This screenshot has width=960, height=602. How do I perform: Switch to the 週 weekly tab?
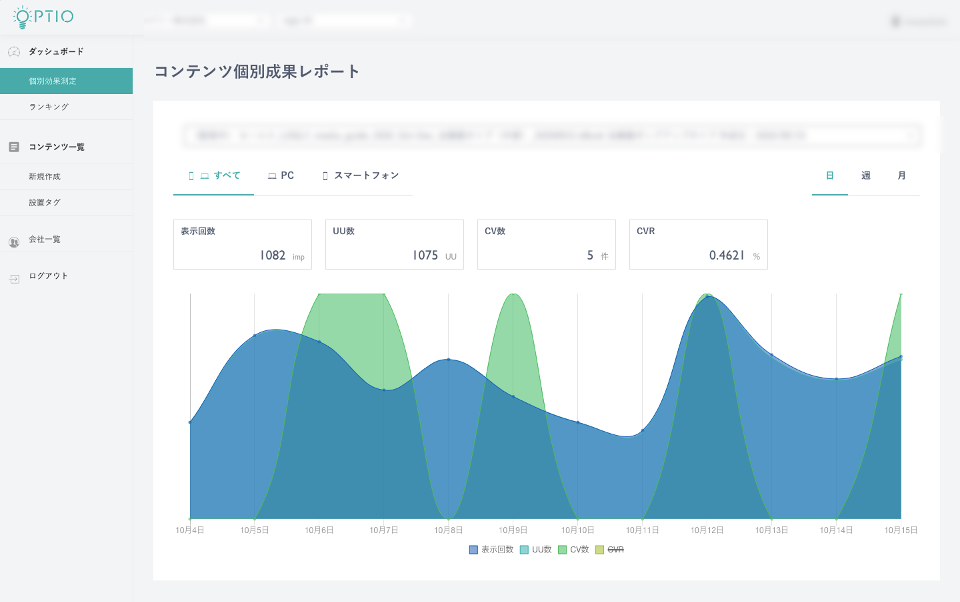866,176
